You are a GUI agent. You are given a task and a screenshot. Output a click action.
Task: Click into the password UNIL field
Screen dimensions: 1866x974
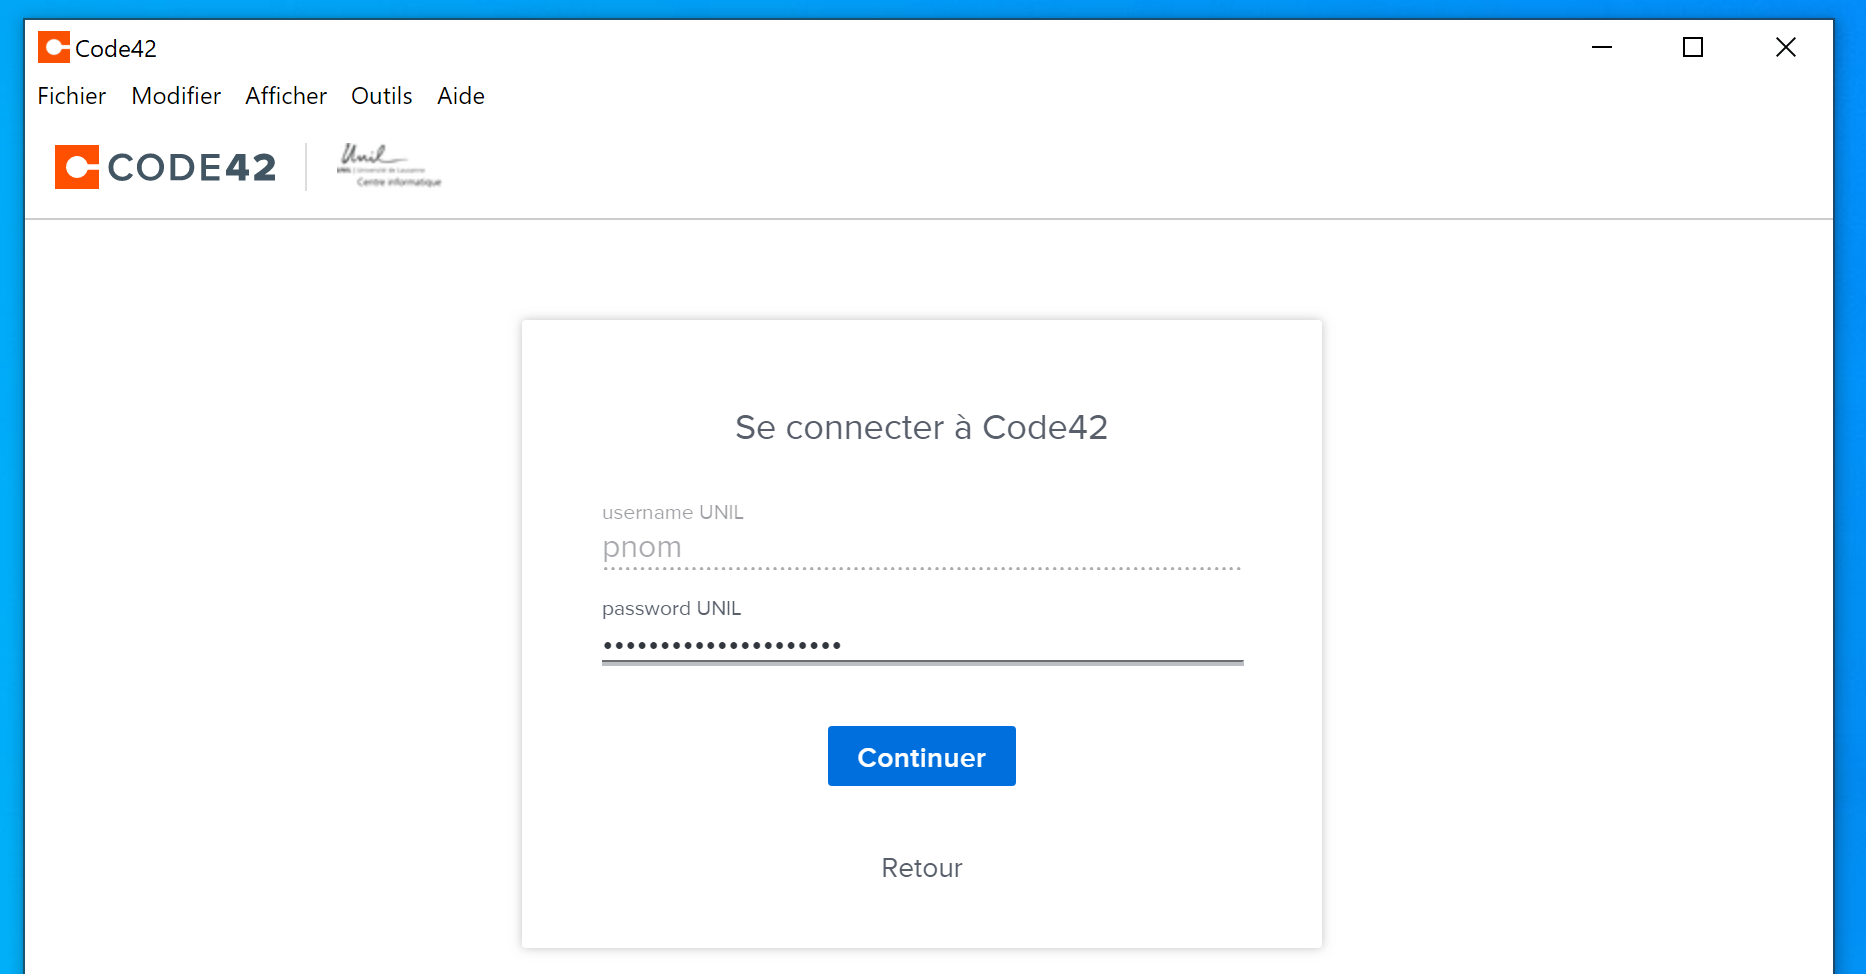[x=921, y=644]
